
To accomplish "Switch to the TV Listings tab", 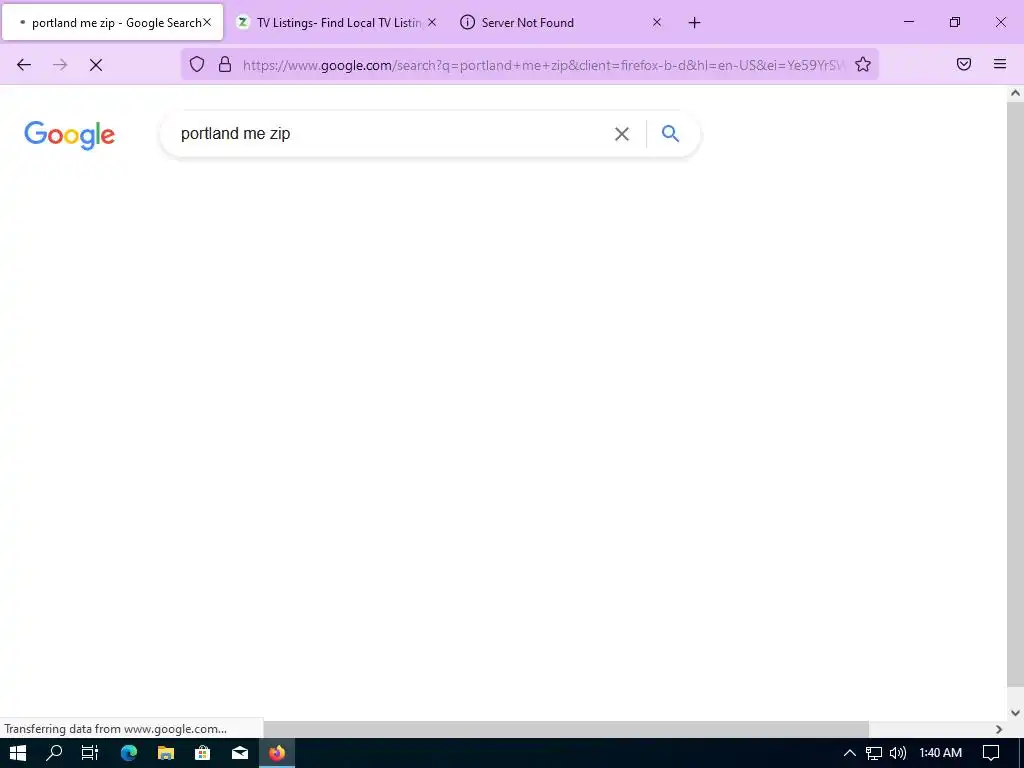I will pyautogui.click(x=330, y=23).
